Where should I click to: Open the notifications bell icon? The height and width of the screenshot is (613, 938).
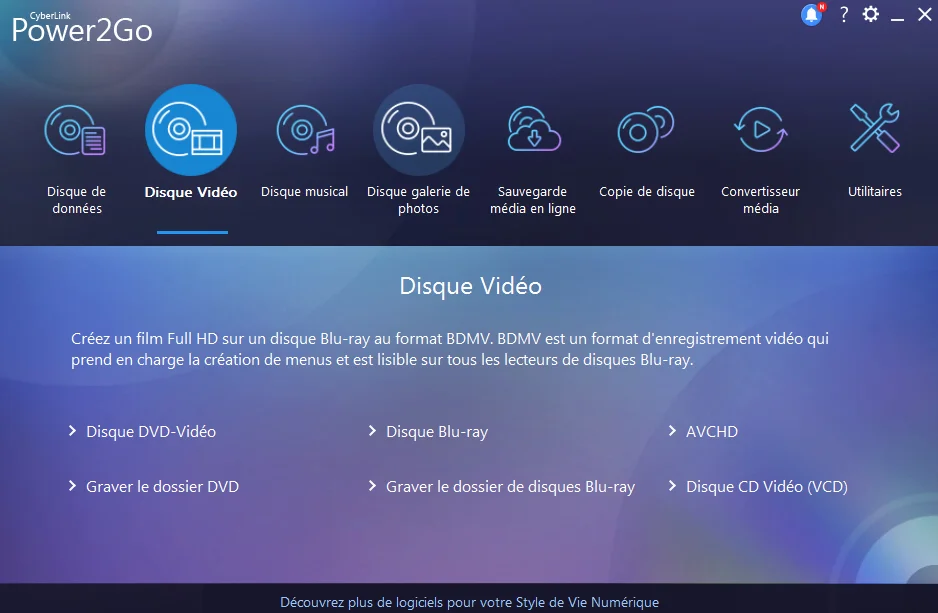coord(812,14)
